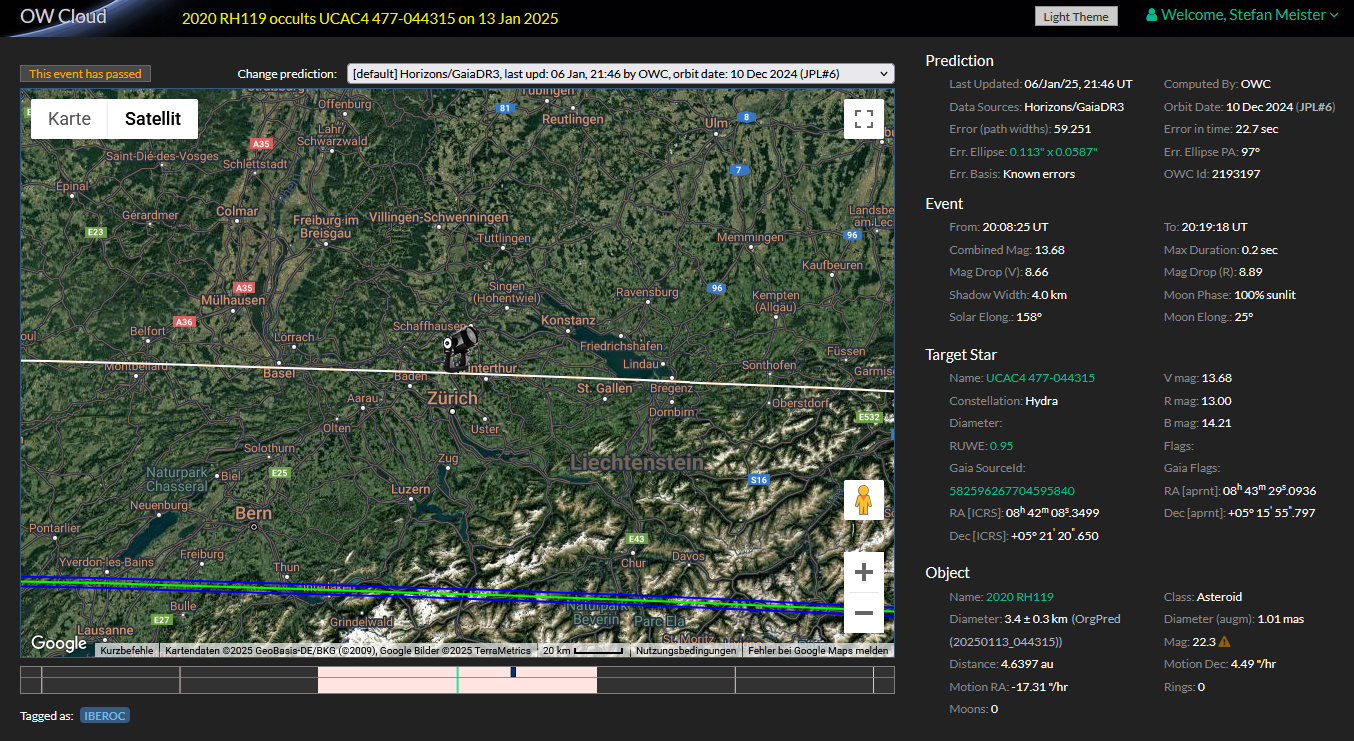
Task: Open the RUWE 0.95 value link
Action: (1000, 445)
